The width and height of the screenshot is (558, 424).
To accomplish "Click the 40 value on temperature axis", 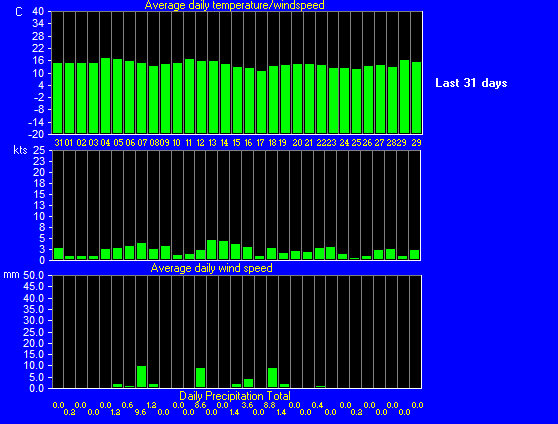I will [38, 12].
